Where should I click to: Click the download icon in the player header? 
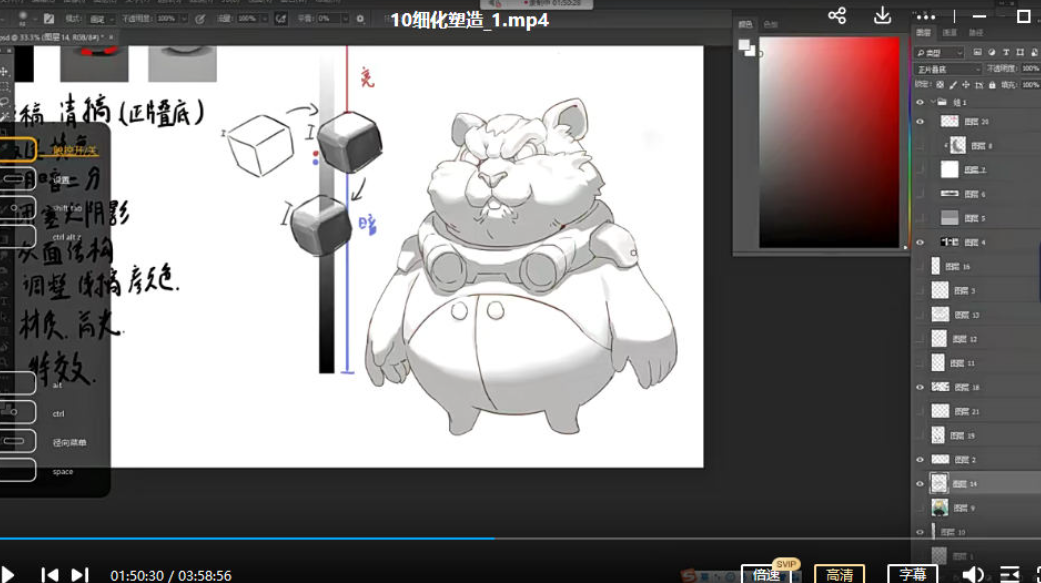(x=882, y=16)
